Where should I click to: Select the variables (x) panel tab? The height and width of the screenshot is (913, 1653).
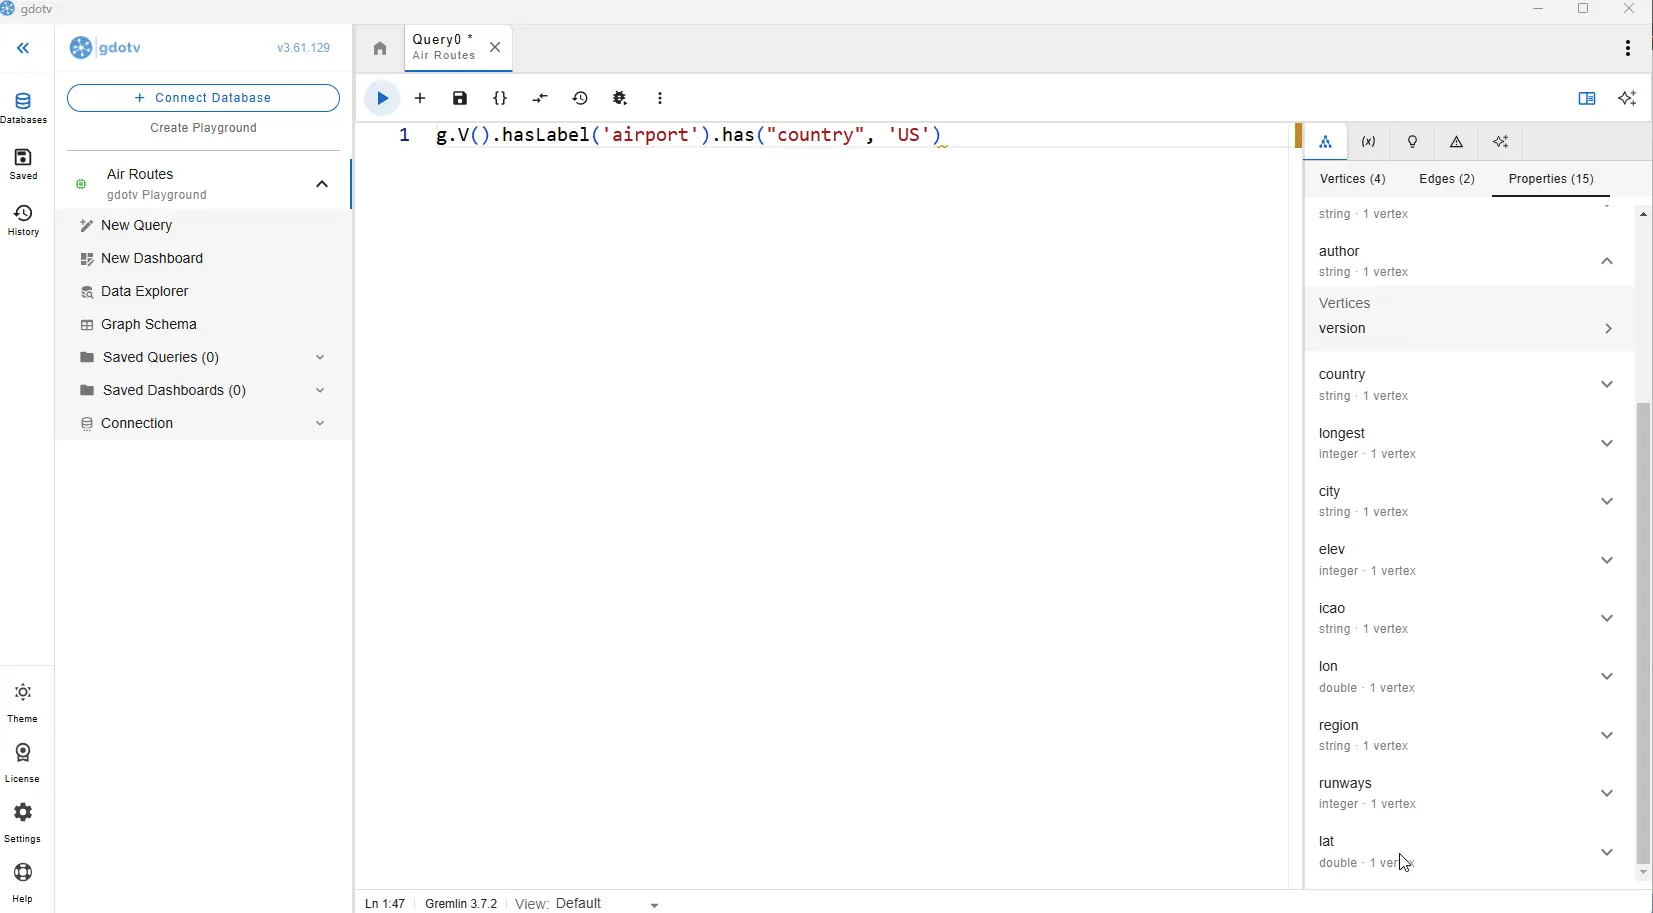(x=1369, y=142)
